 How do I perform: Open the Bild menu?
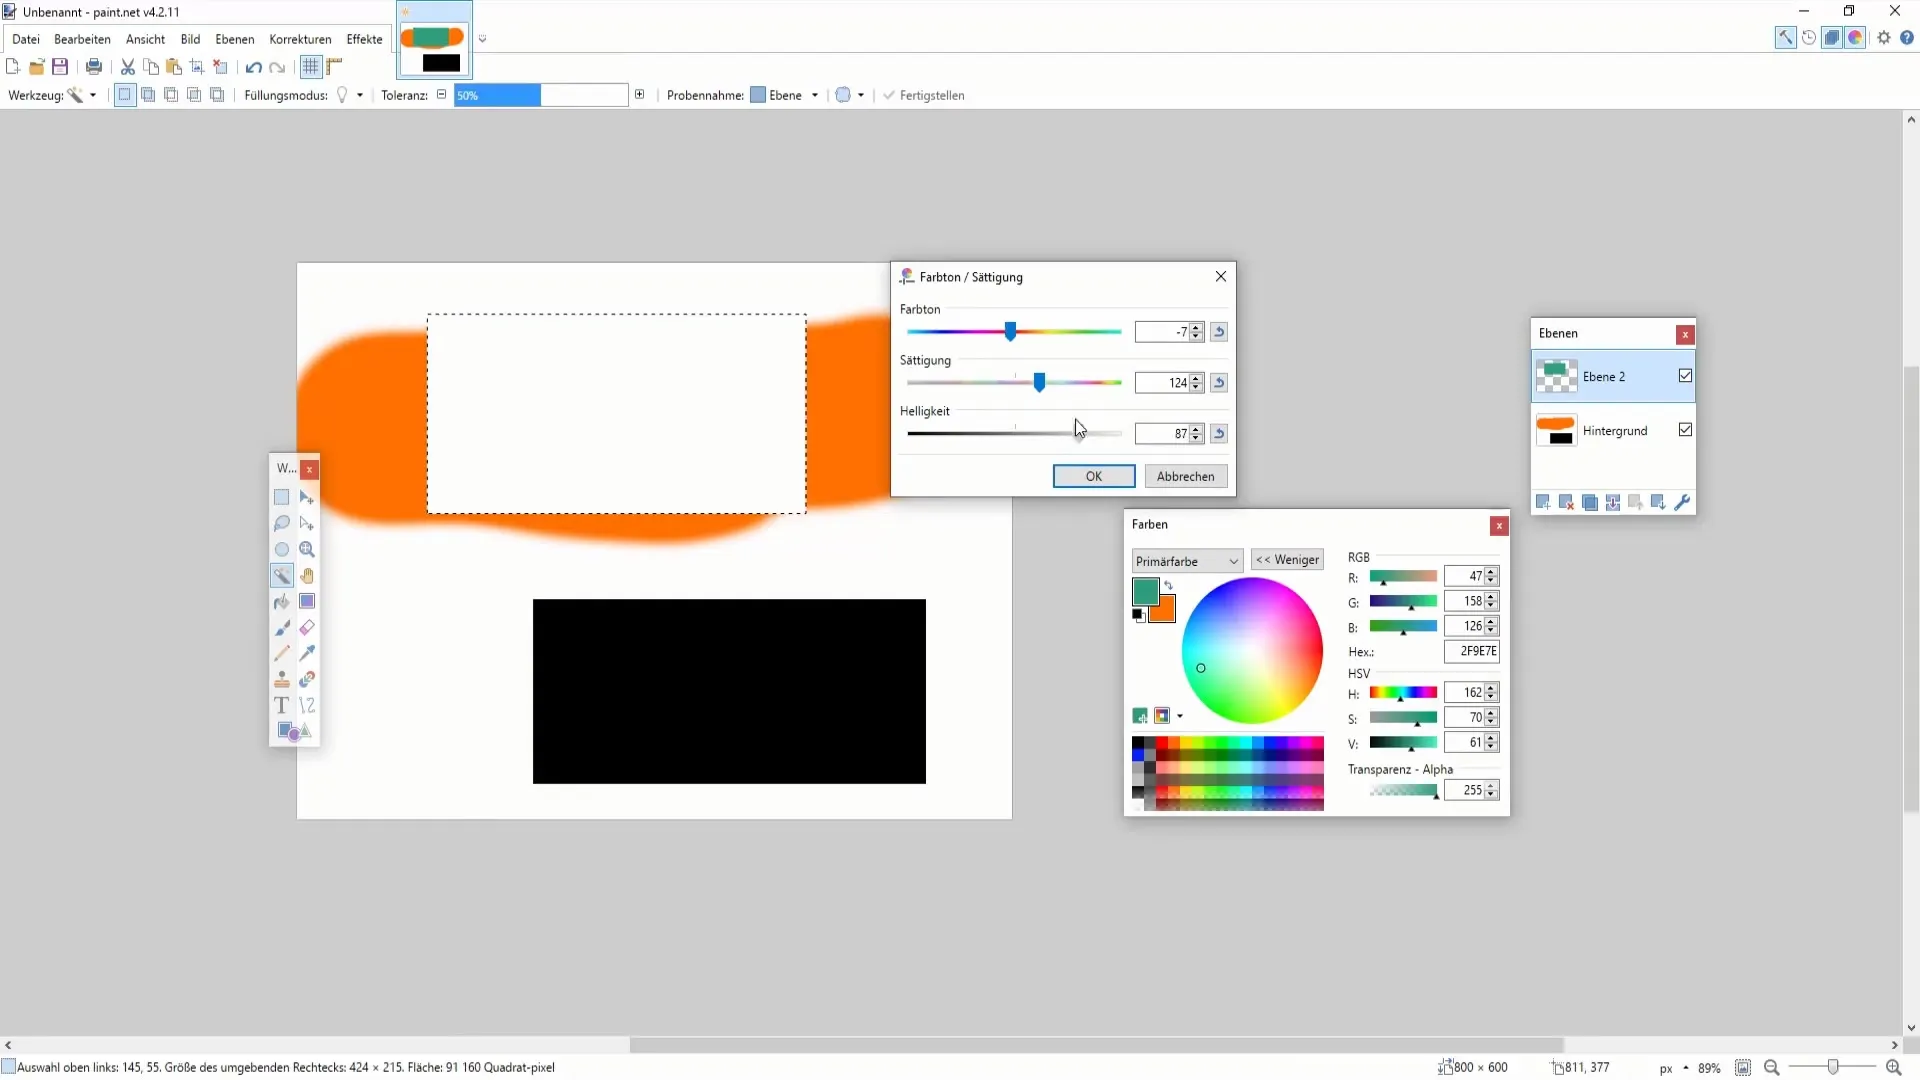[190, 39]
